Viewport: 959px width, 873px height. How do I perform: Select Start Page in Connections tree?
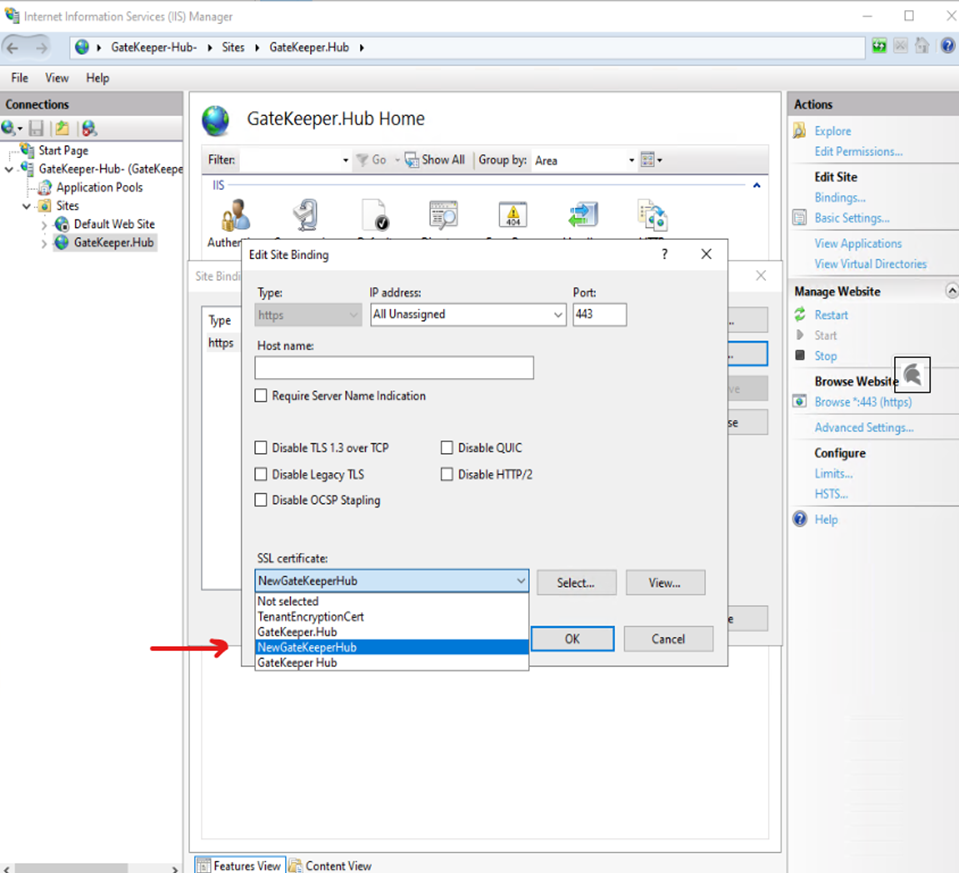pos(63,150)
